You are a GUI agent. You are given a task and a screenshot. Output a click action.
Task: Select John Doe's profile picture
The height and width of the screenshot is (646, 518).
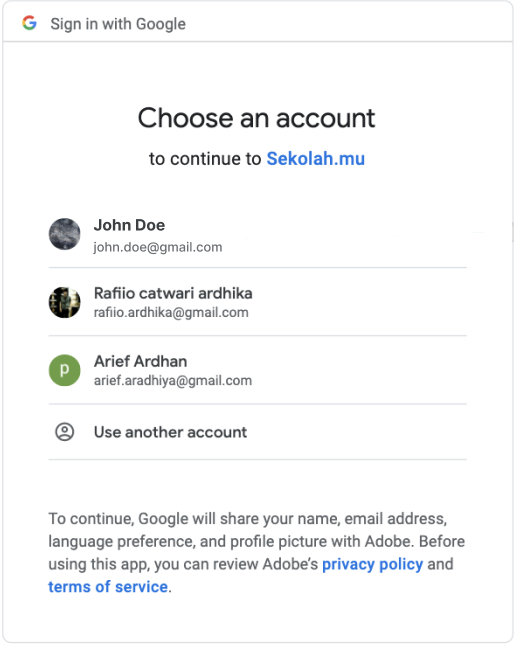pos(65,234)
